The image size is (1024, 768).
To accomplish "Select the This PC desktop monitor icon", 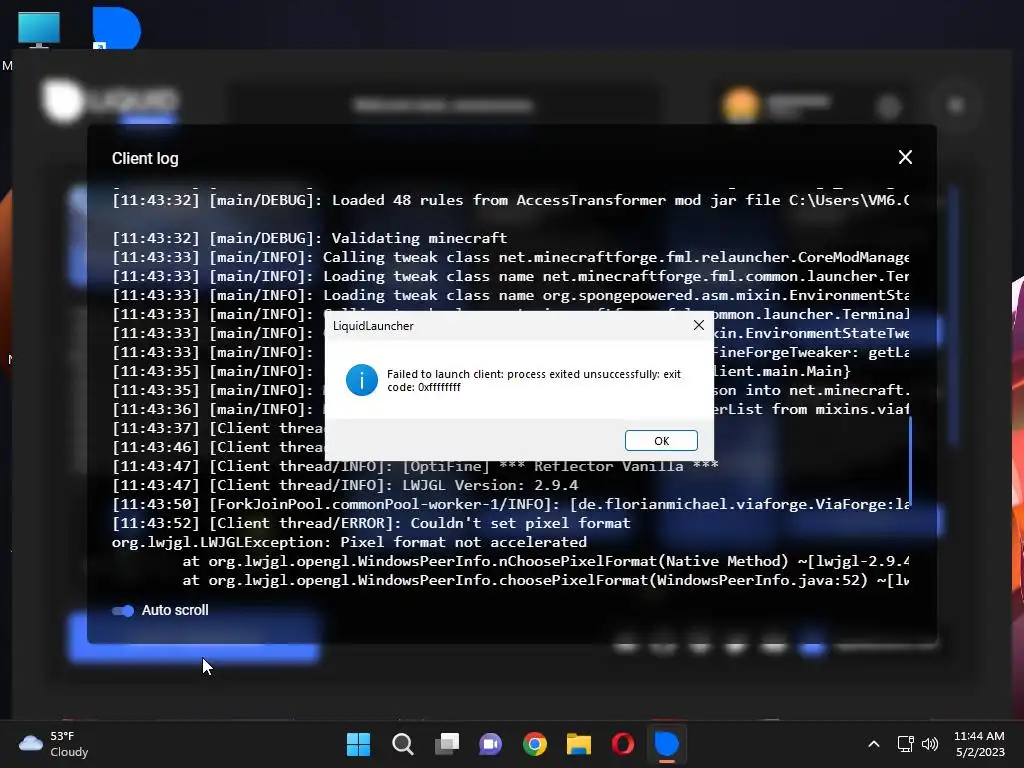I will point(39,29).
